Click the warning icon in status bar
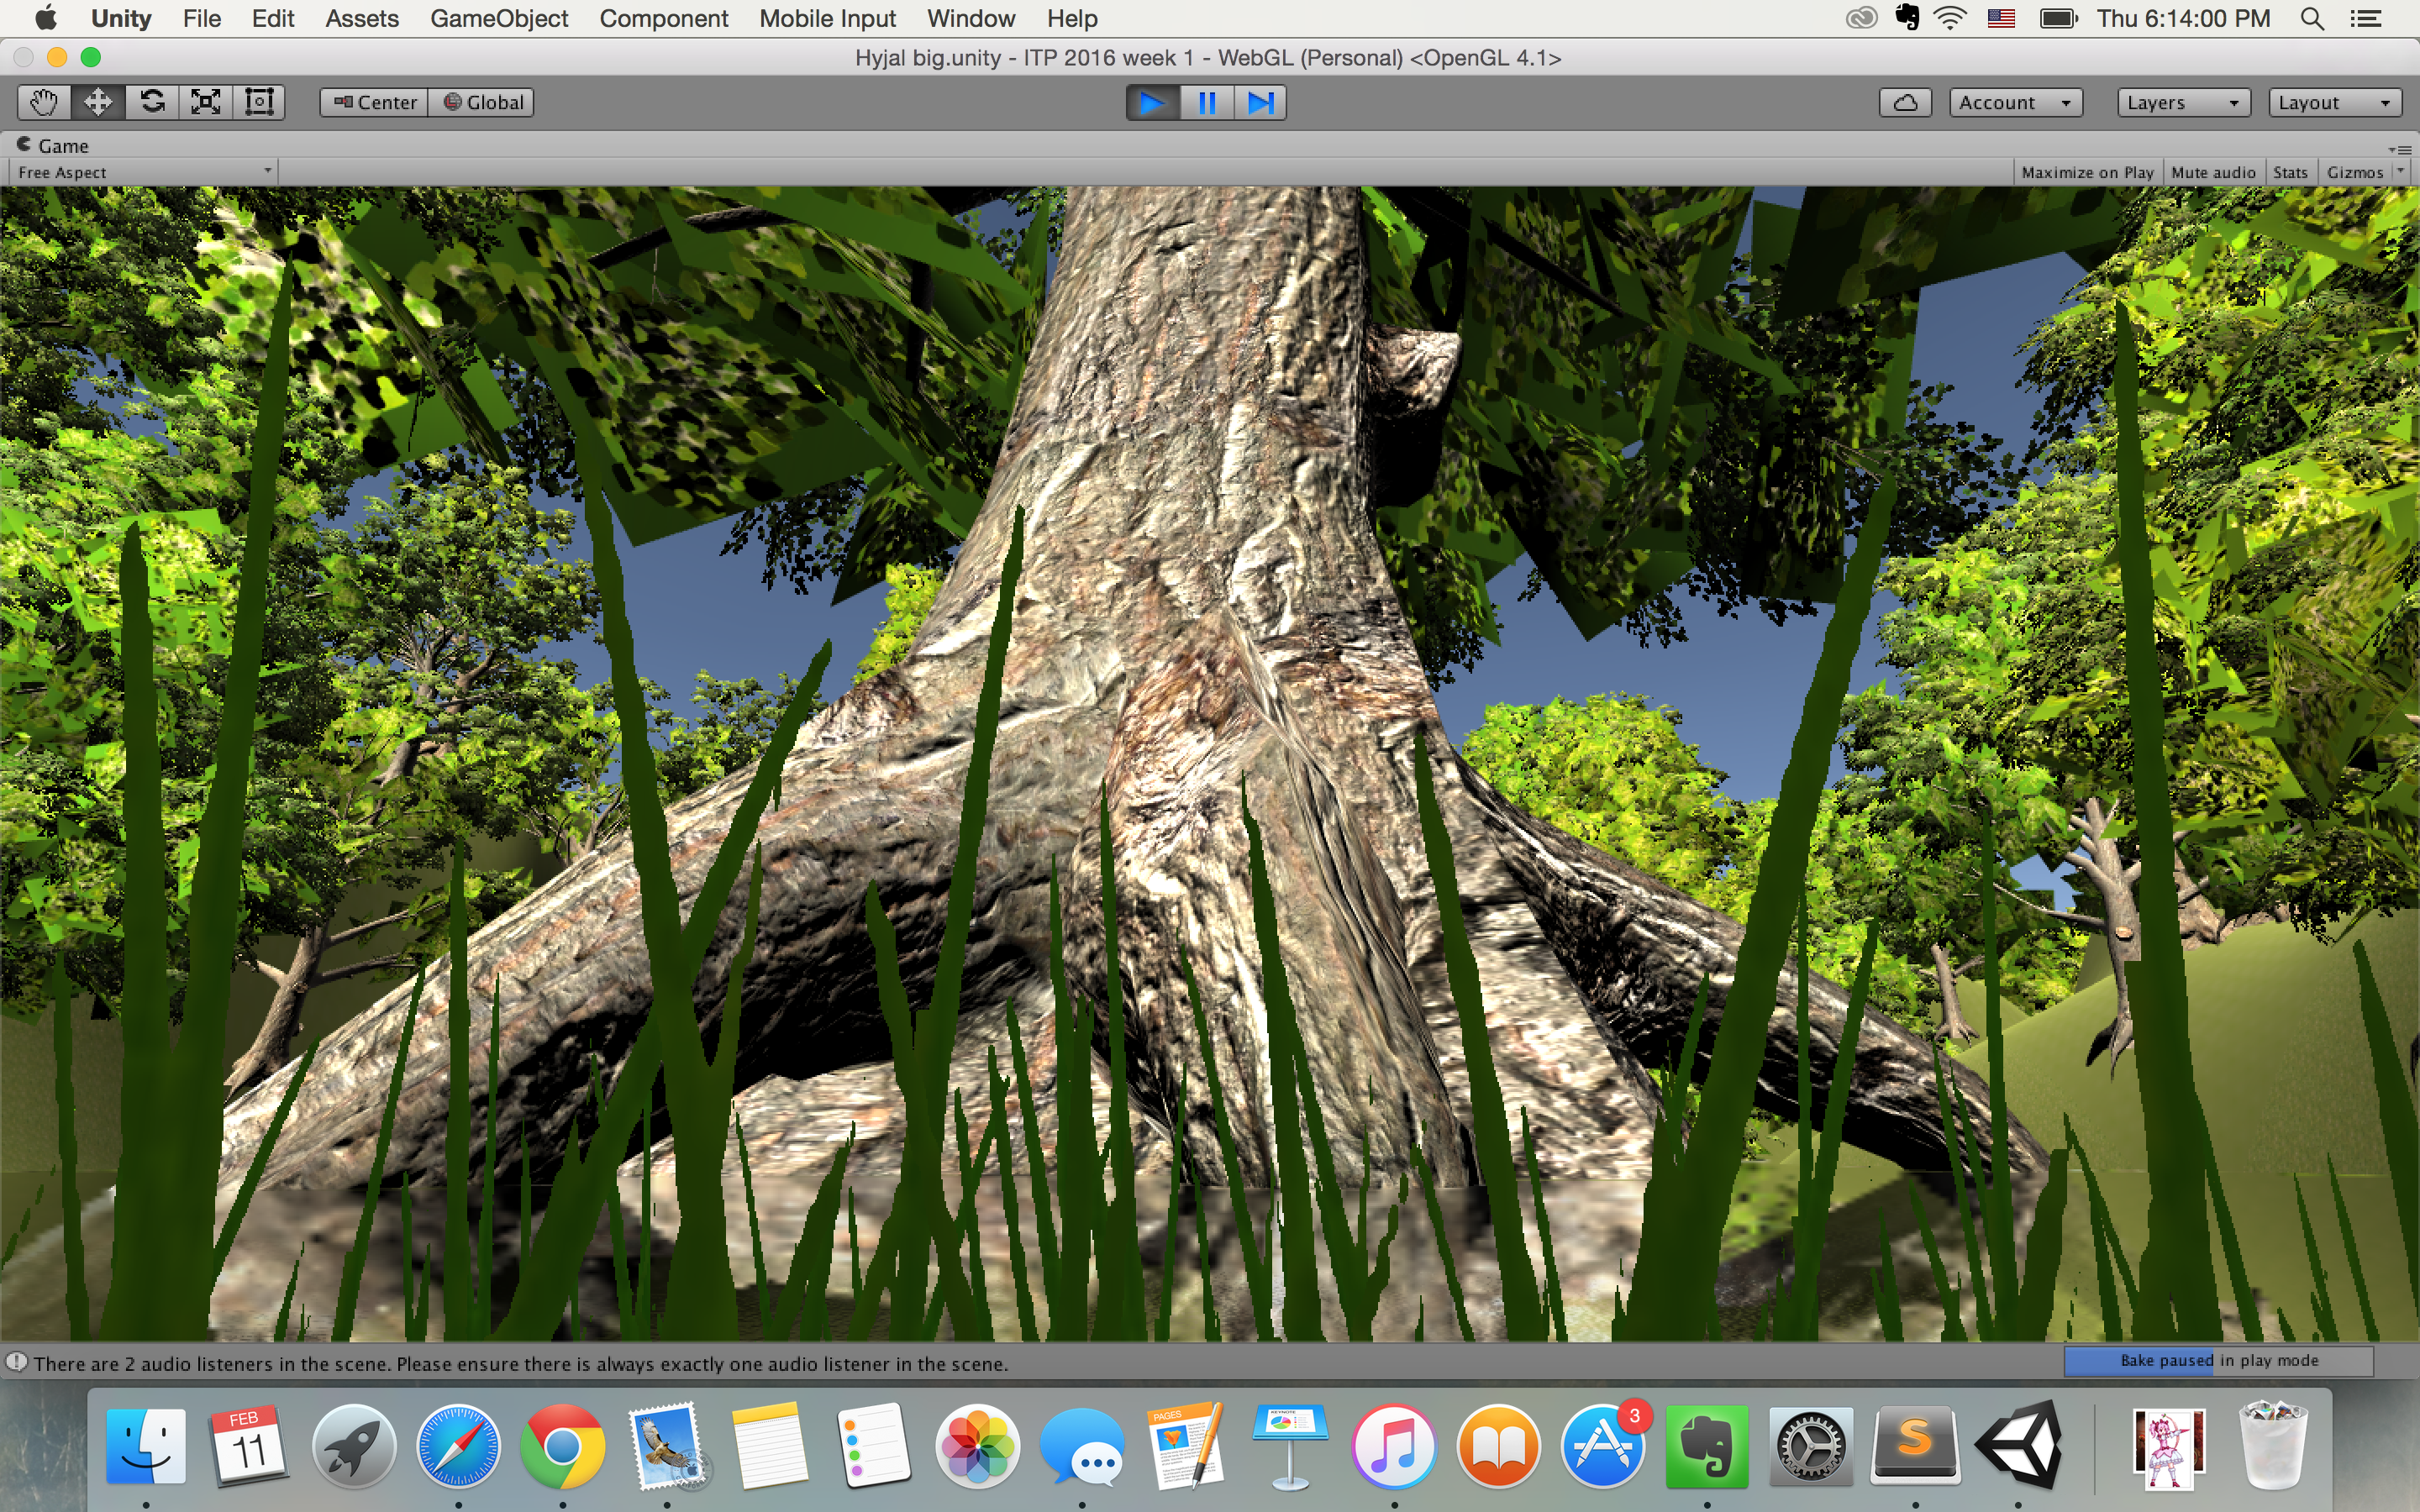Image resolution: width=2420 pixels, height=1512 pixels. point(17,1363)
